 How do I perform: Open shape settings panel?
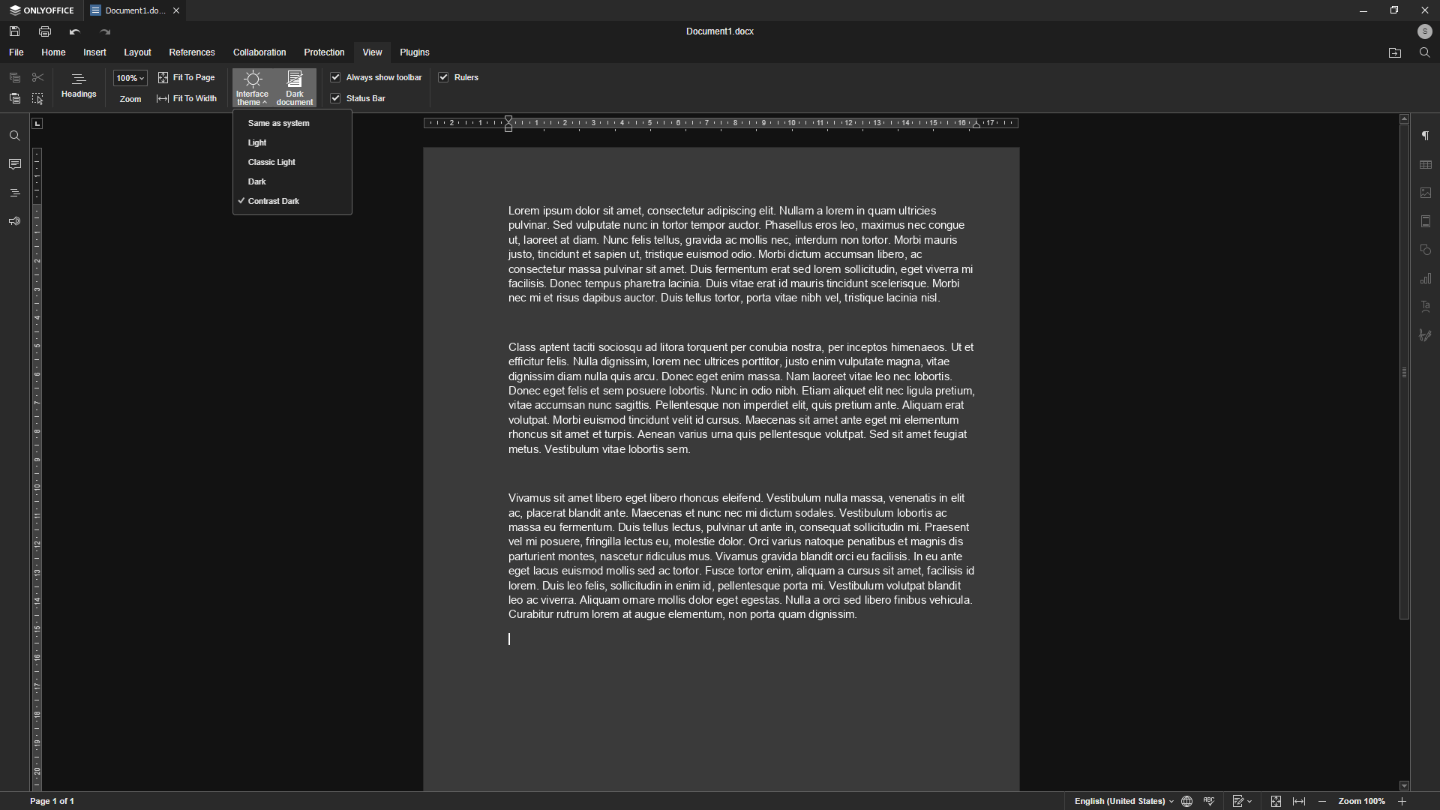point(1425,249)
